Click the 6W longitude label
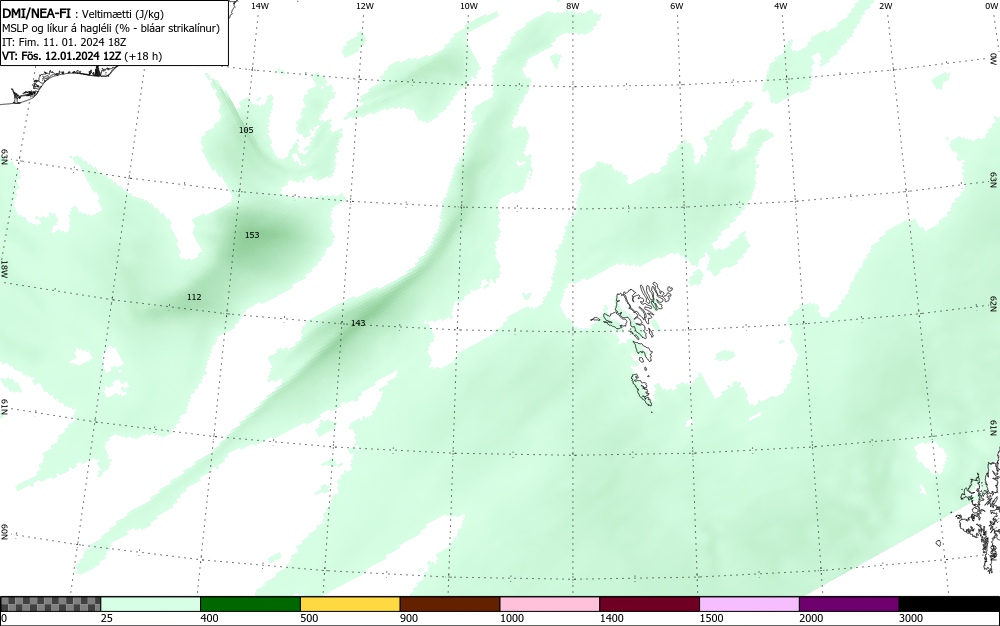Screen dimensions: 1000x626 click(x=677, y=6)
